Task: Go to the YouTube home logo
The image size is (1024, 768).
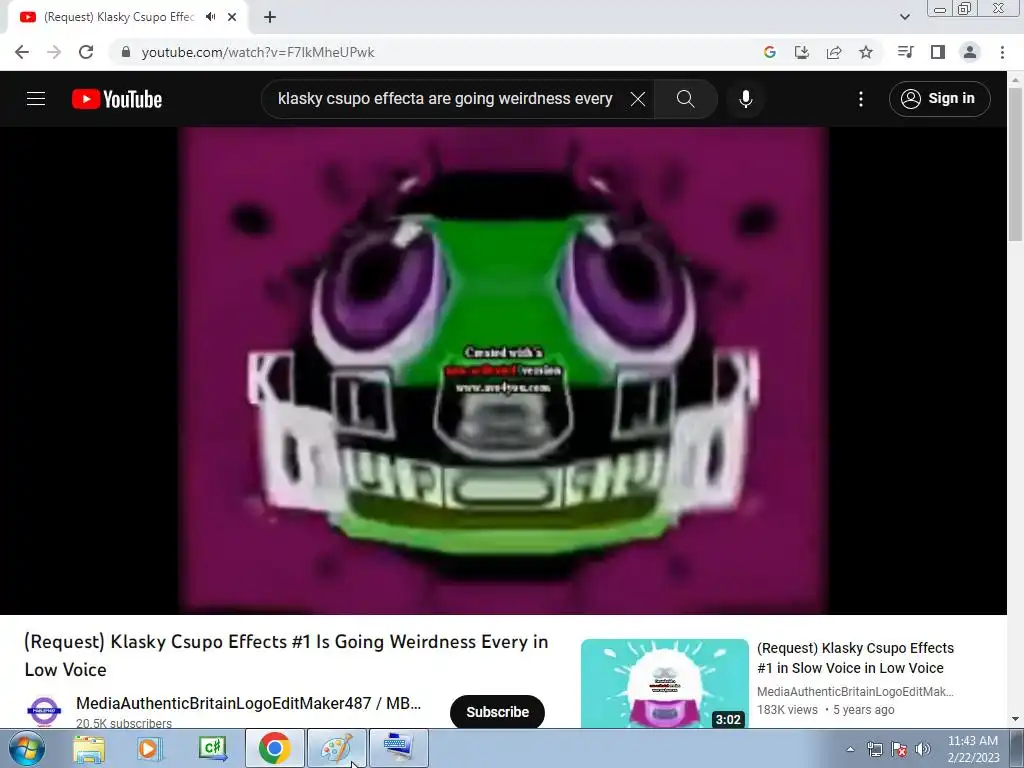Action: point(117,99)
